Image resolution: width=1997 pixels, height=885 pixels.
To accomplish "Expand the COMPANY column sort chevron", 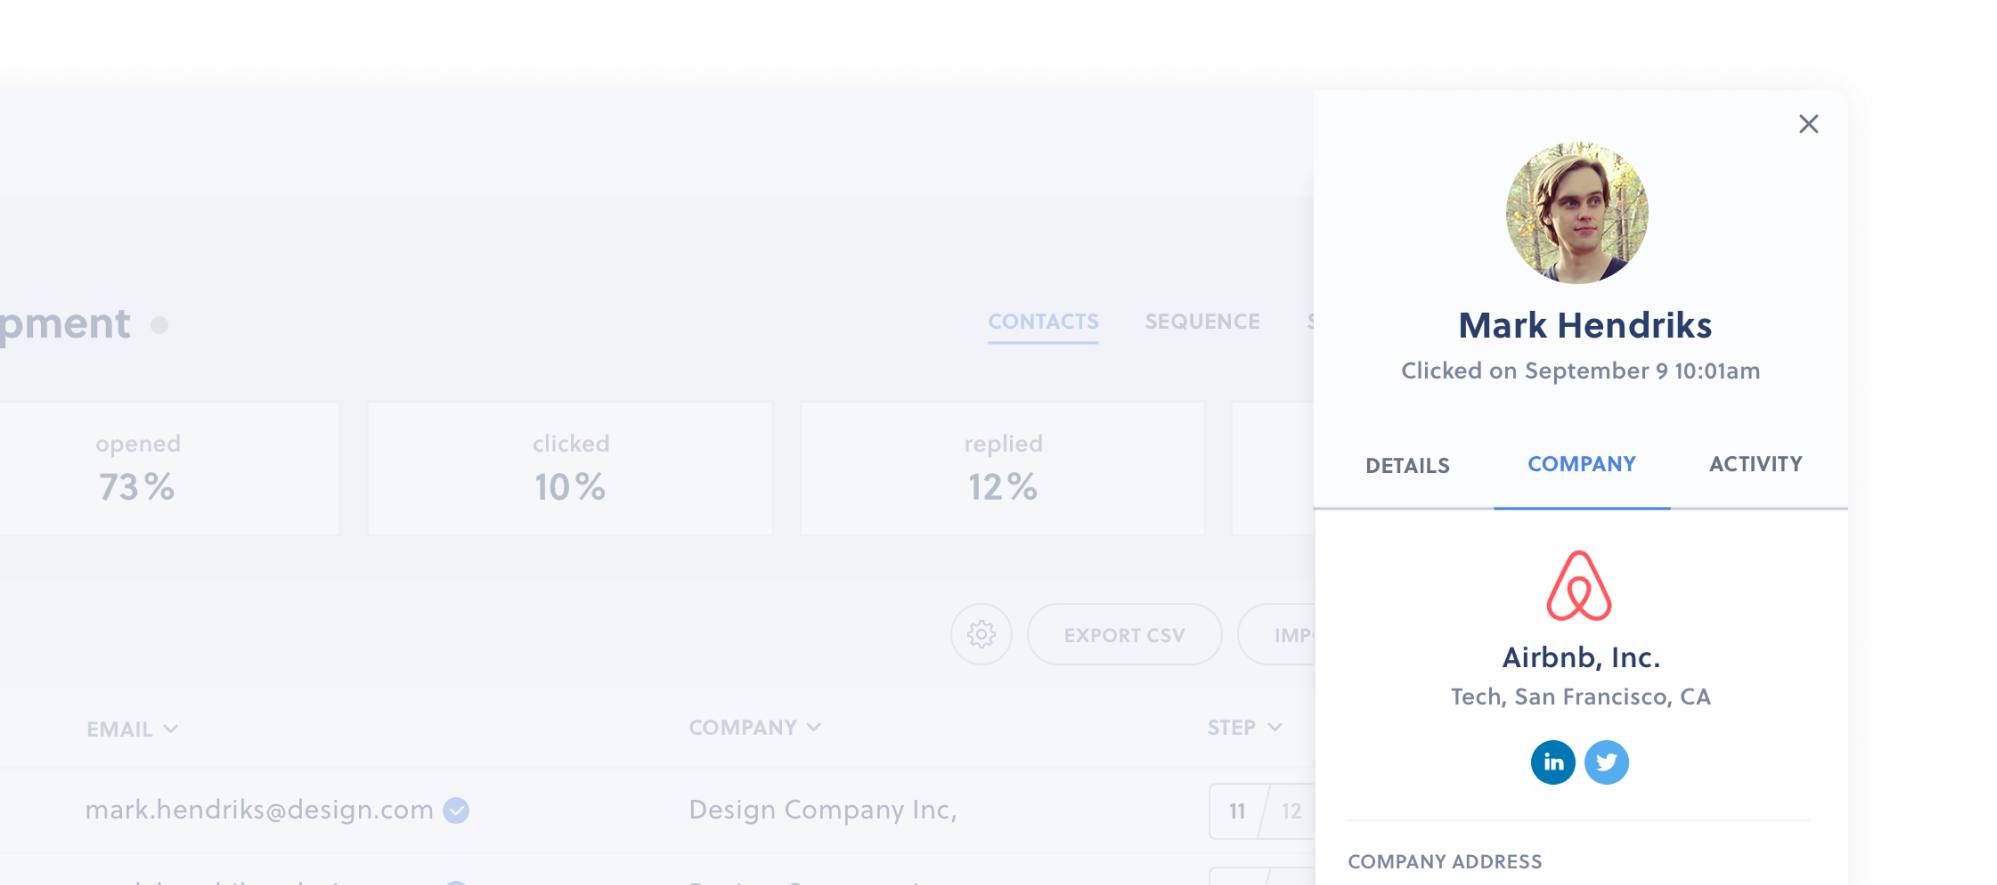I will click(814, 727).
